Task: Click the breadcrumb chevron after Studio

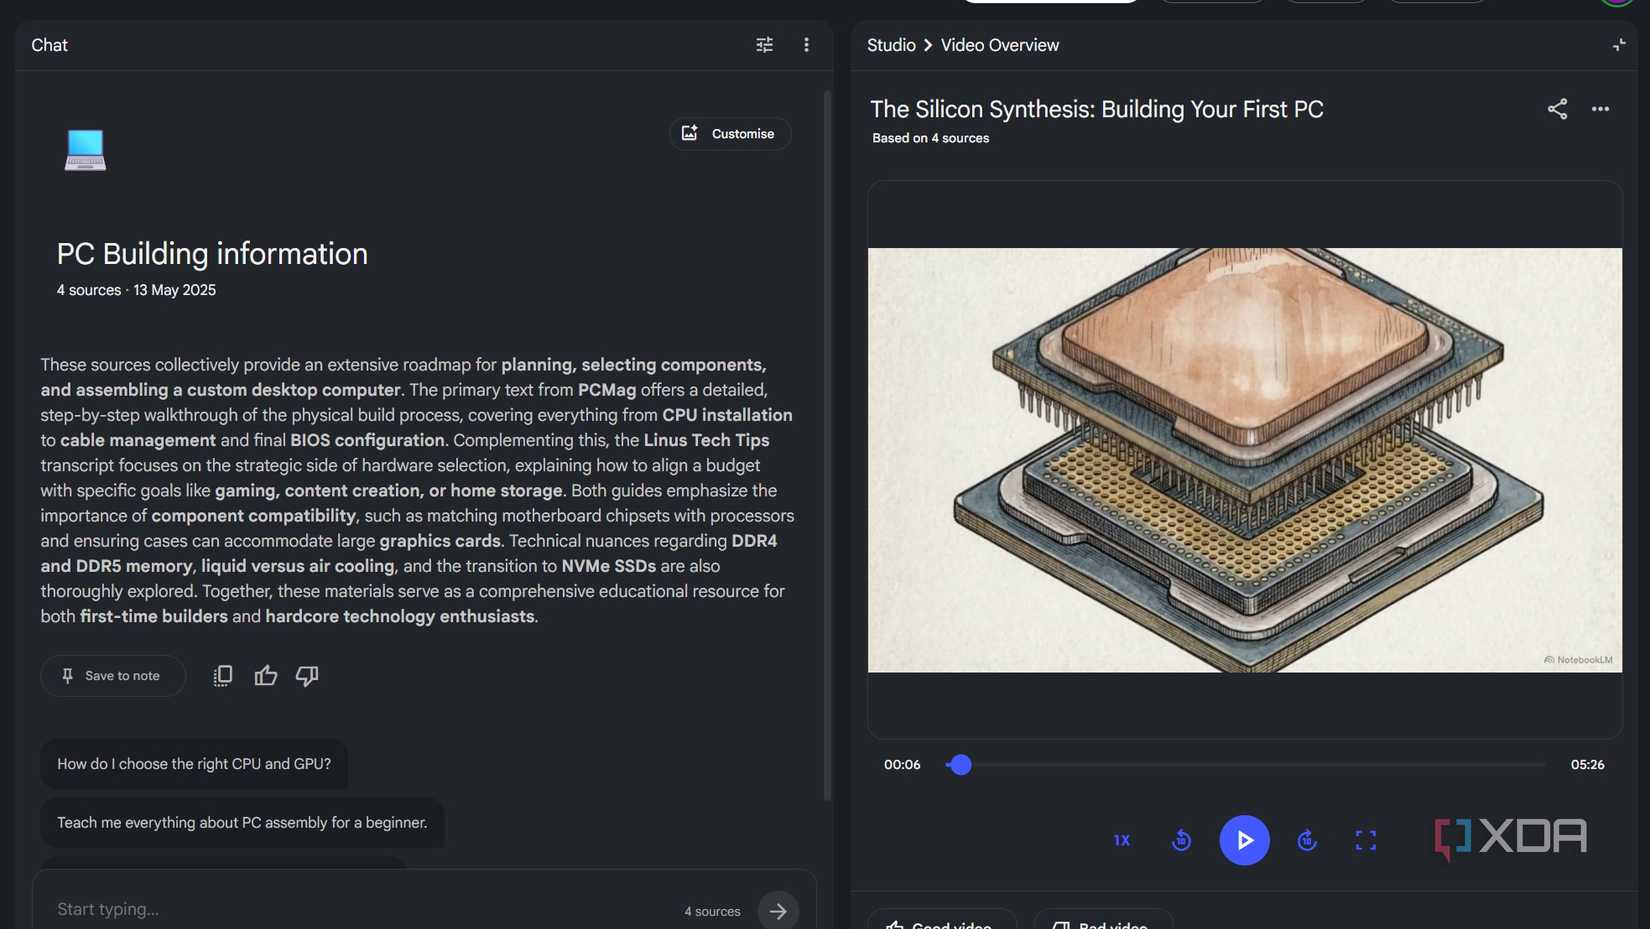Action: [928, 45]
